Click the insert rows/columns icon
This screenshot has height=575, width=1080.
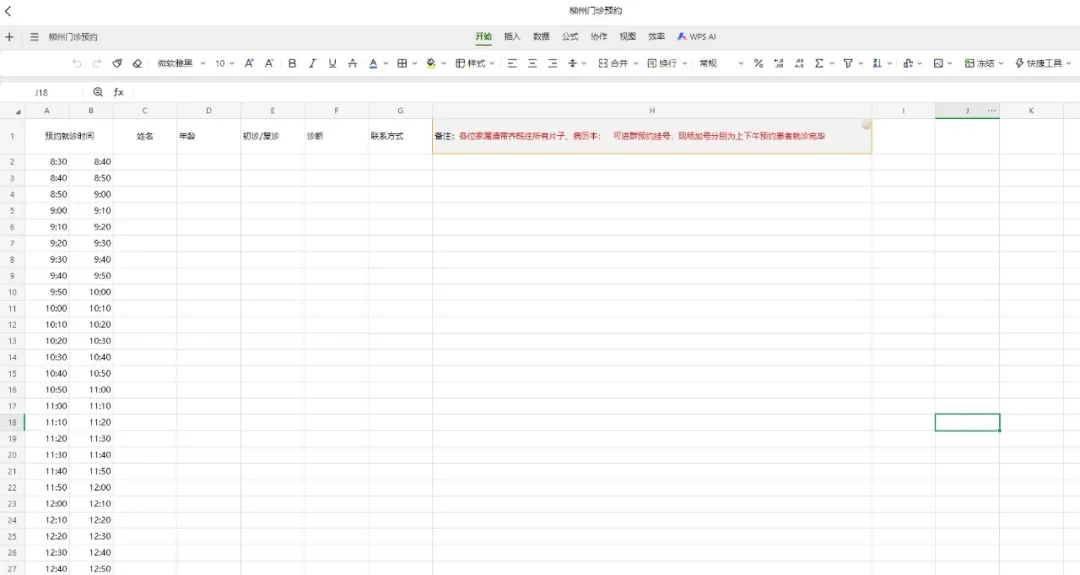[908, 63]
